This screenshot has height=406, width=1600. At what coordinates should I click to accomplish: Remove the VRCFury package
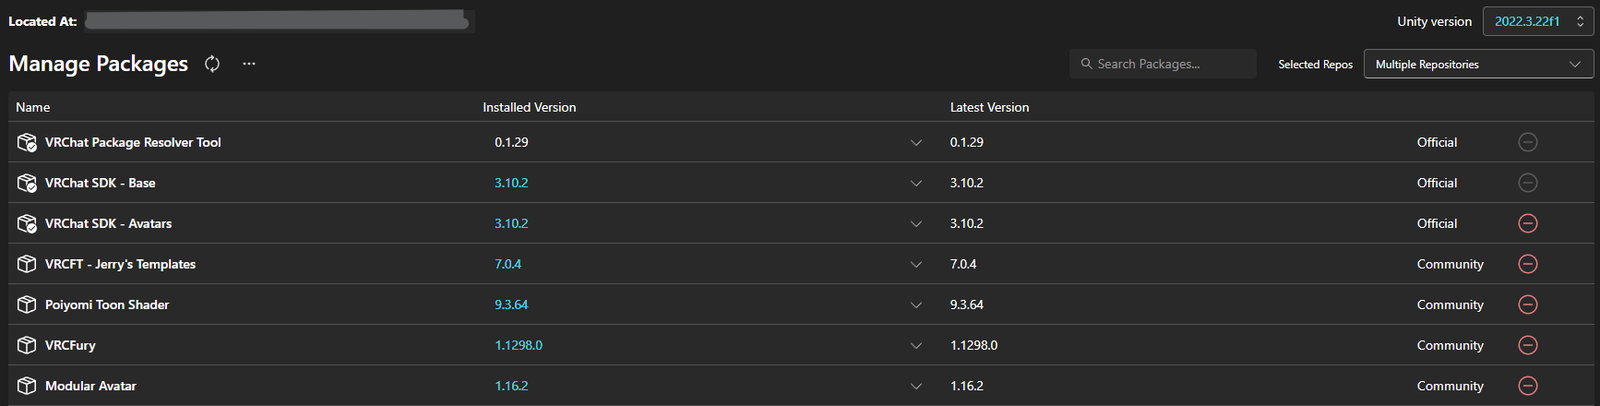[1527, 345]
